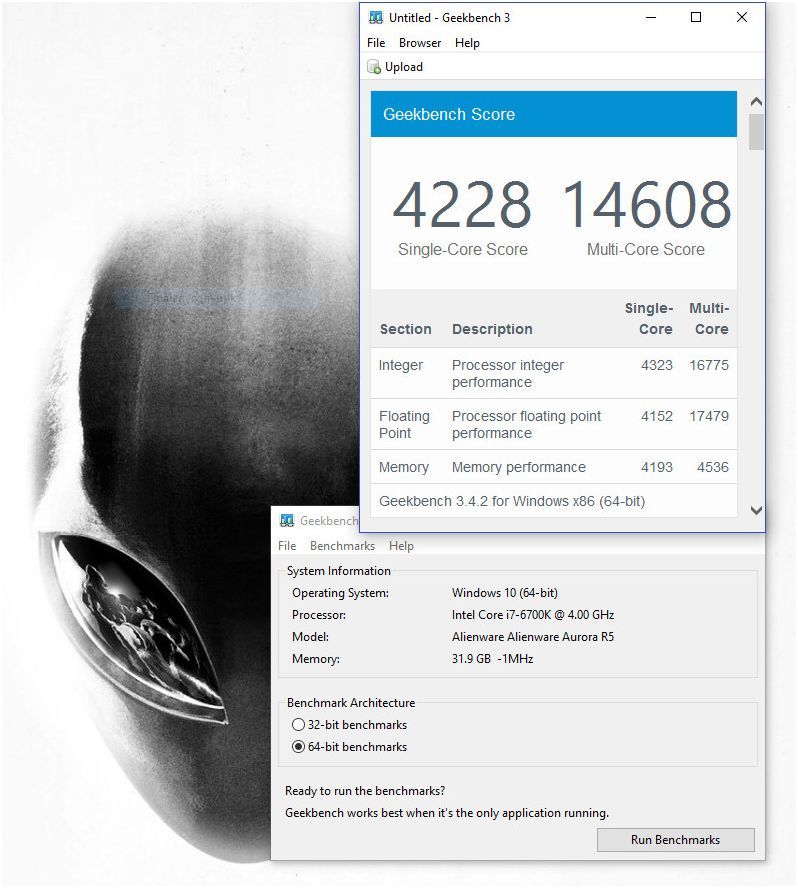Click the Windows 10 (64-bit) value
The image size is (798, 888).
505,593
